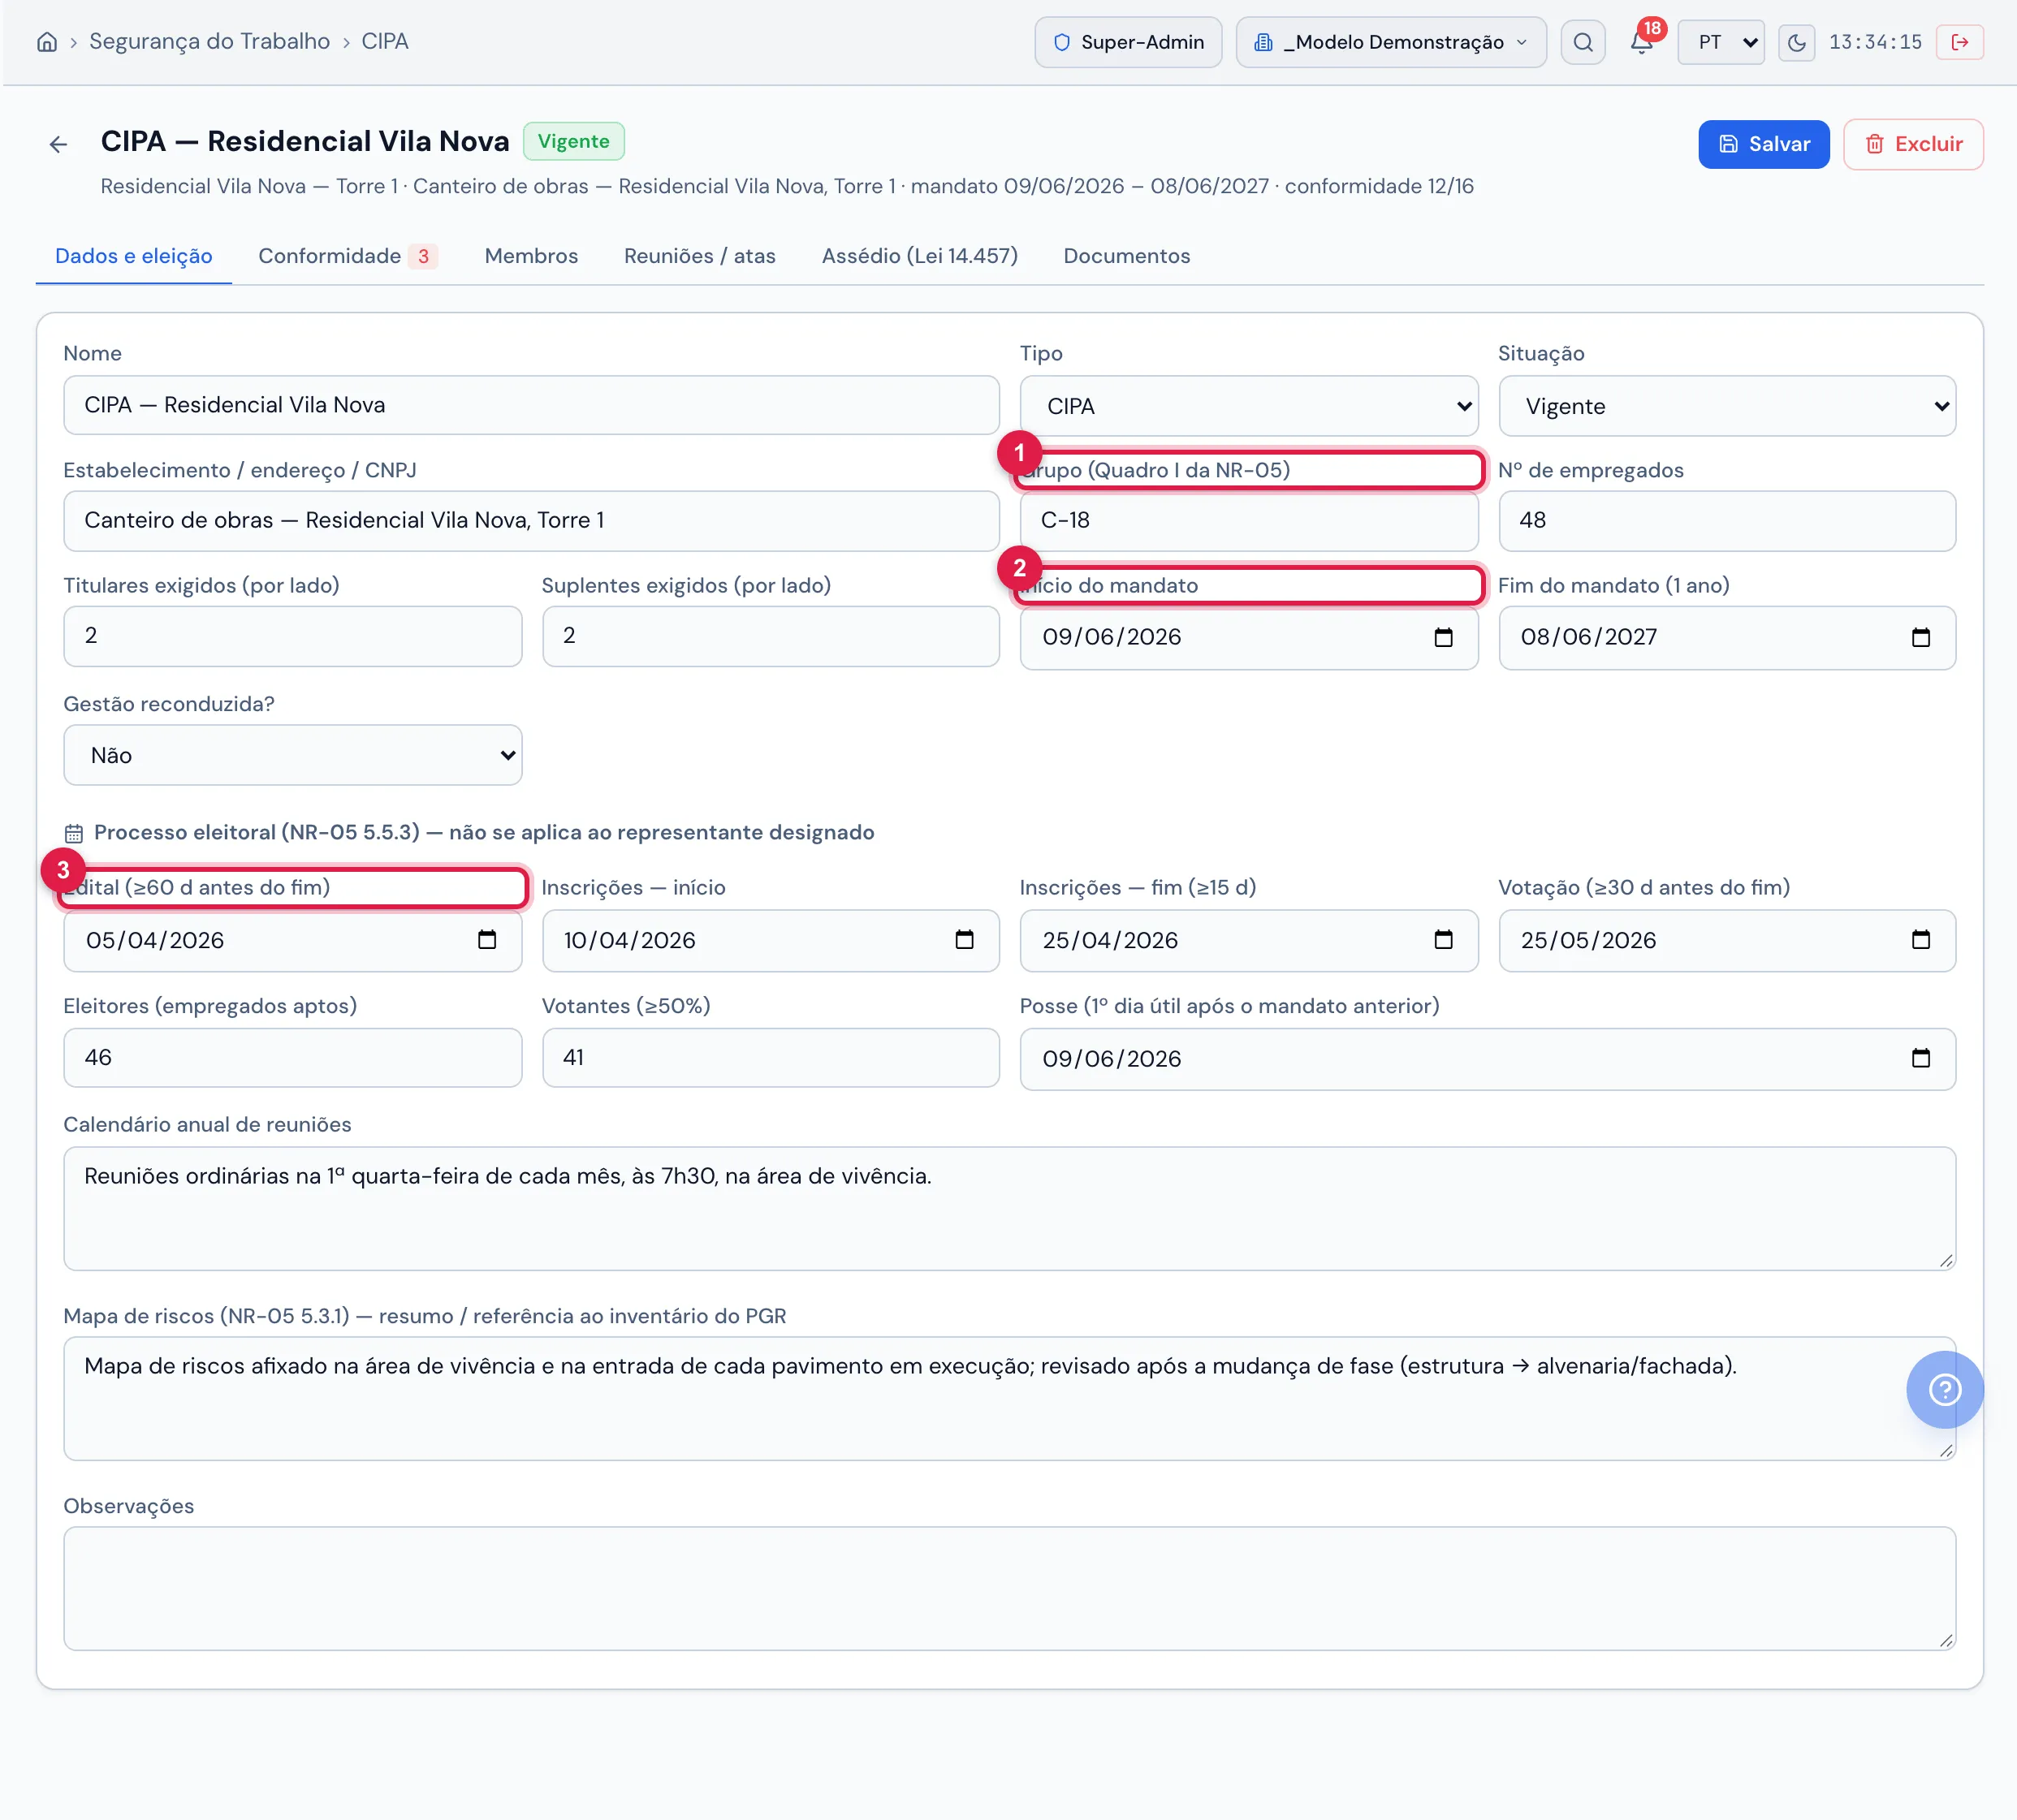This screenshot has width=2017, height=1820.
Task: Expand the _Modelo Demonstração company selector
Action: pyautogui.click(x=1390, y=42)
